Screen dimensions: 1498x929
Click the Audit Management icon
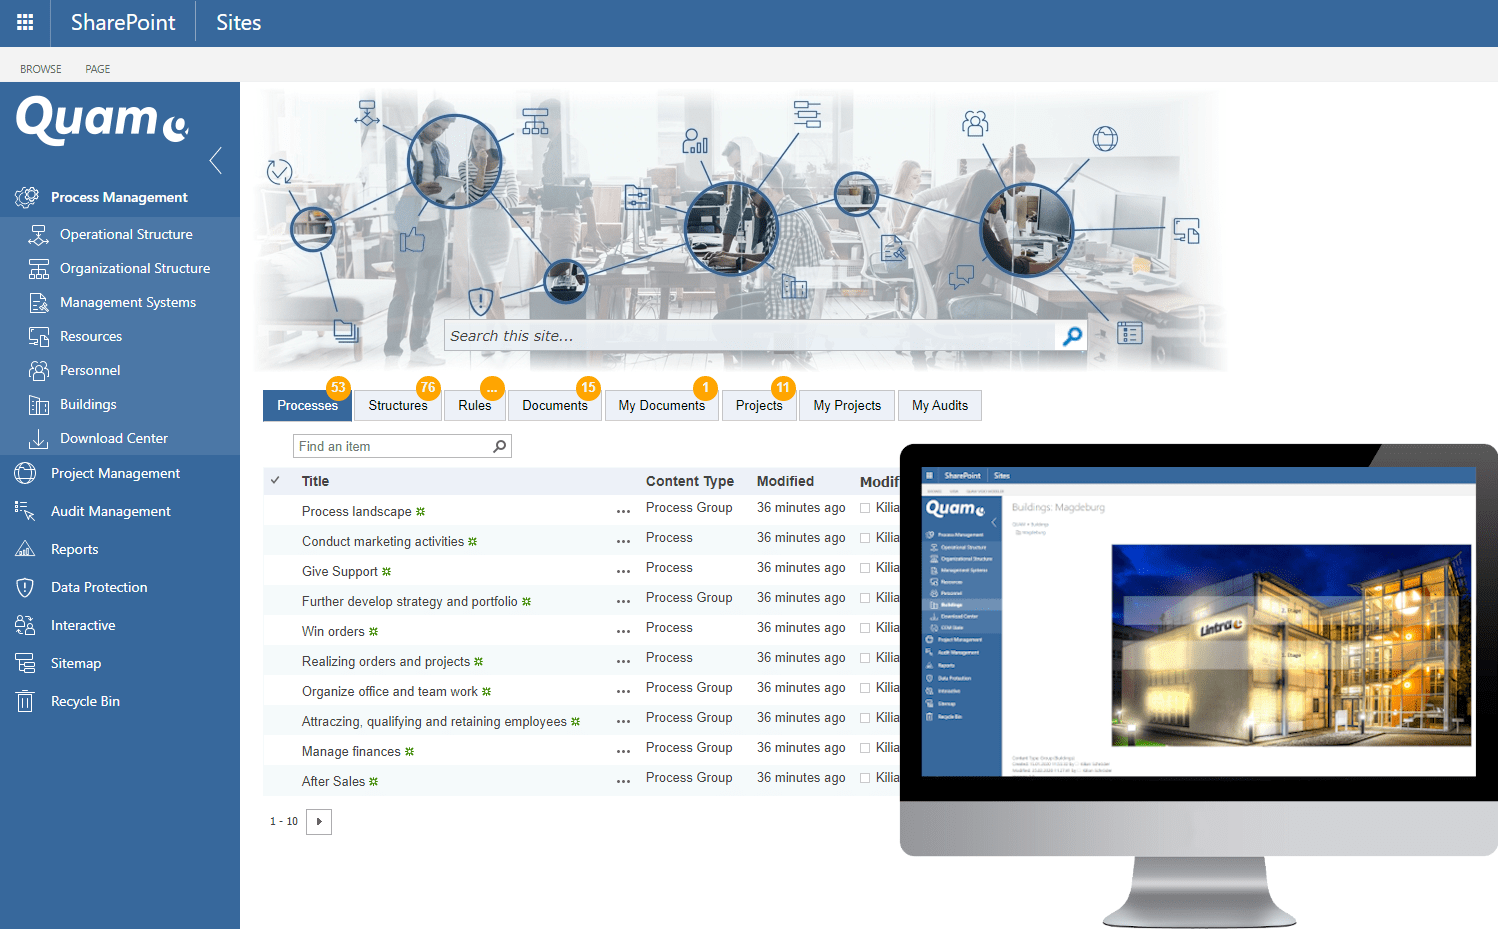(x=26, y=512)
